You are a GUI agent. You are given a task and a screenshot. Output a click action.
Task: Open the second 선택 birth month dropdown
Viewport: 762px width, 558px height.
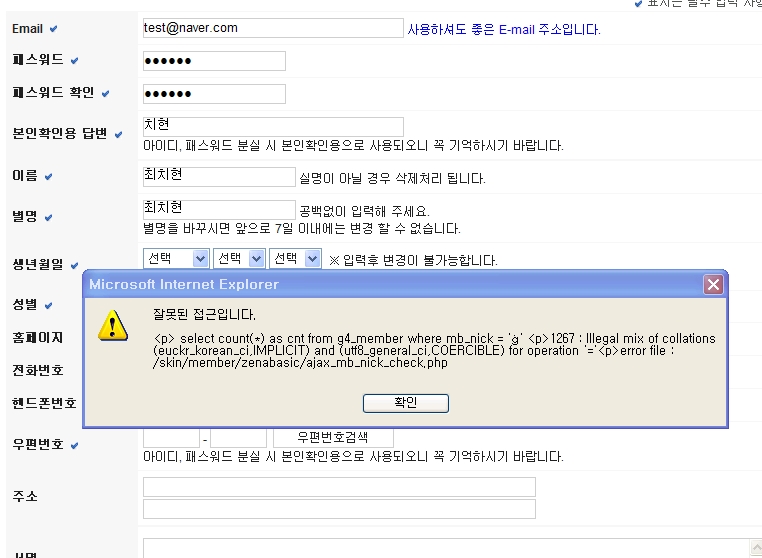240,259
